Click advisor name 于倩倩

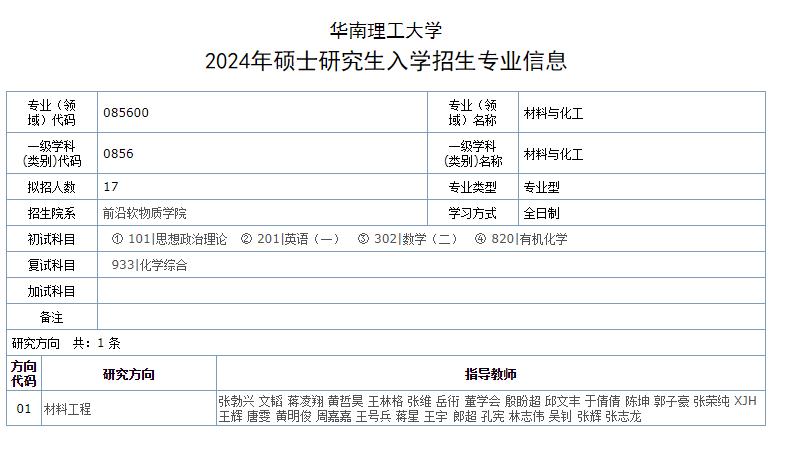coord(602,401)
